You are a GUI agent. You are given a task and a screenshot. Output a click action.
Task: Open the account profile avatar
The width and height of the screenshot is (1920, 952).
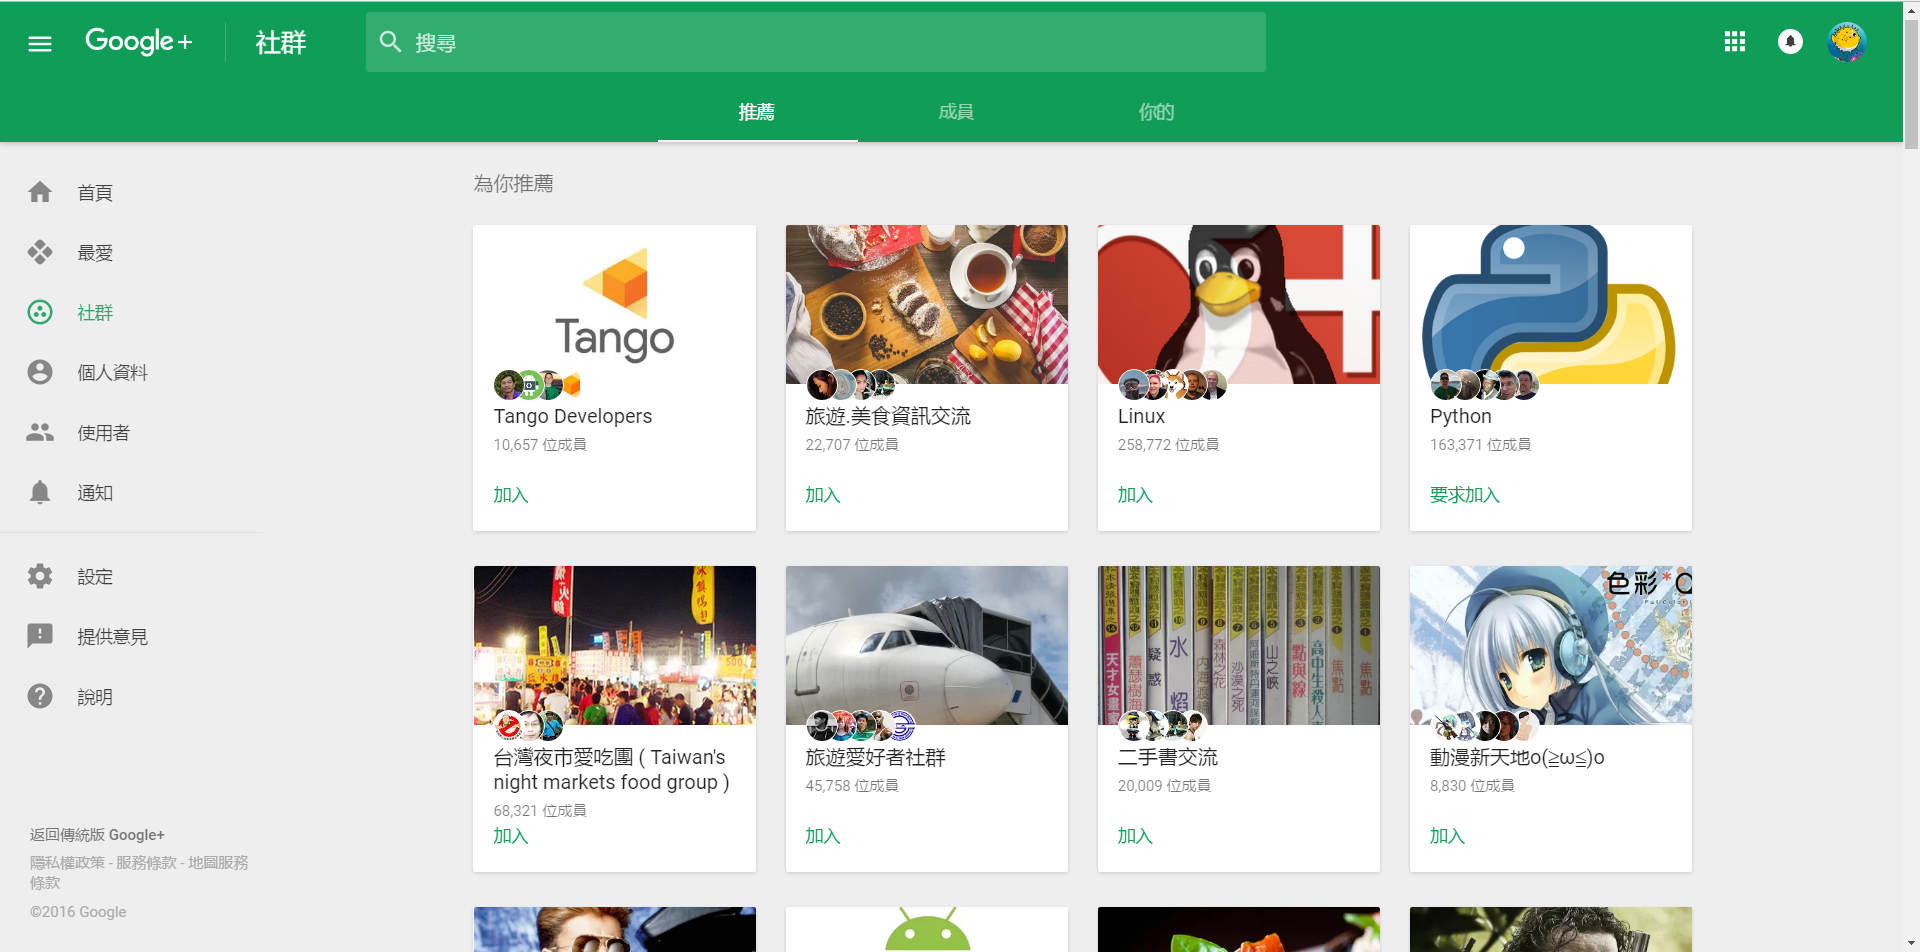pyautogui.click(x=1846, y=42)
